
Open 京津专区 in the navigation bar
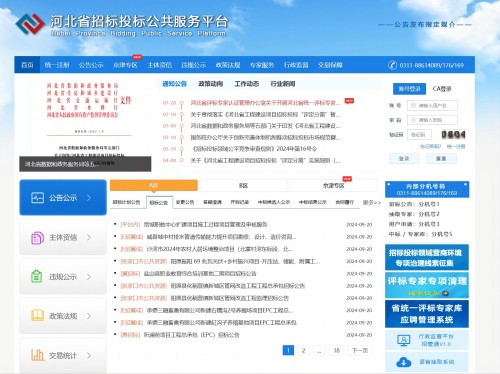[x=125, y=65]
